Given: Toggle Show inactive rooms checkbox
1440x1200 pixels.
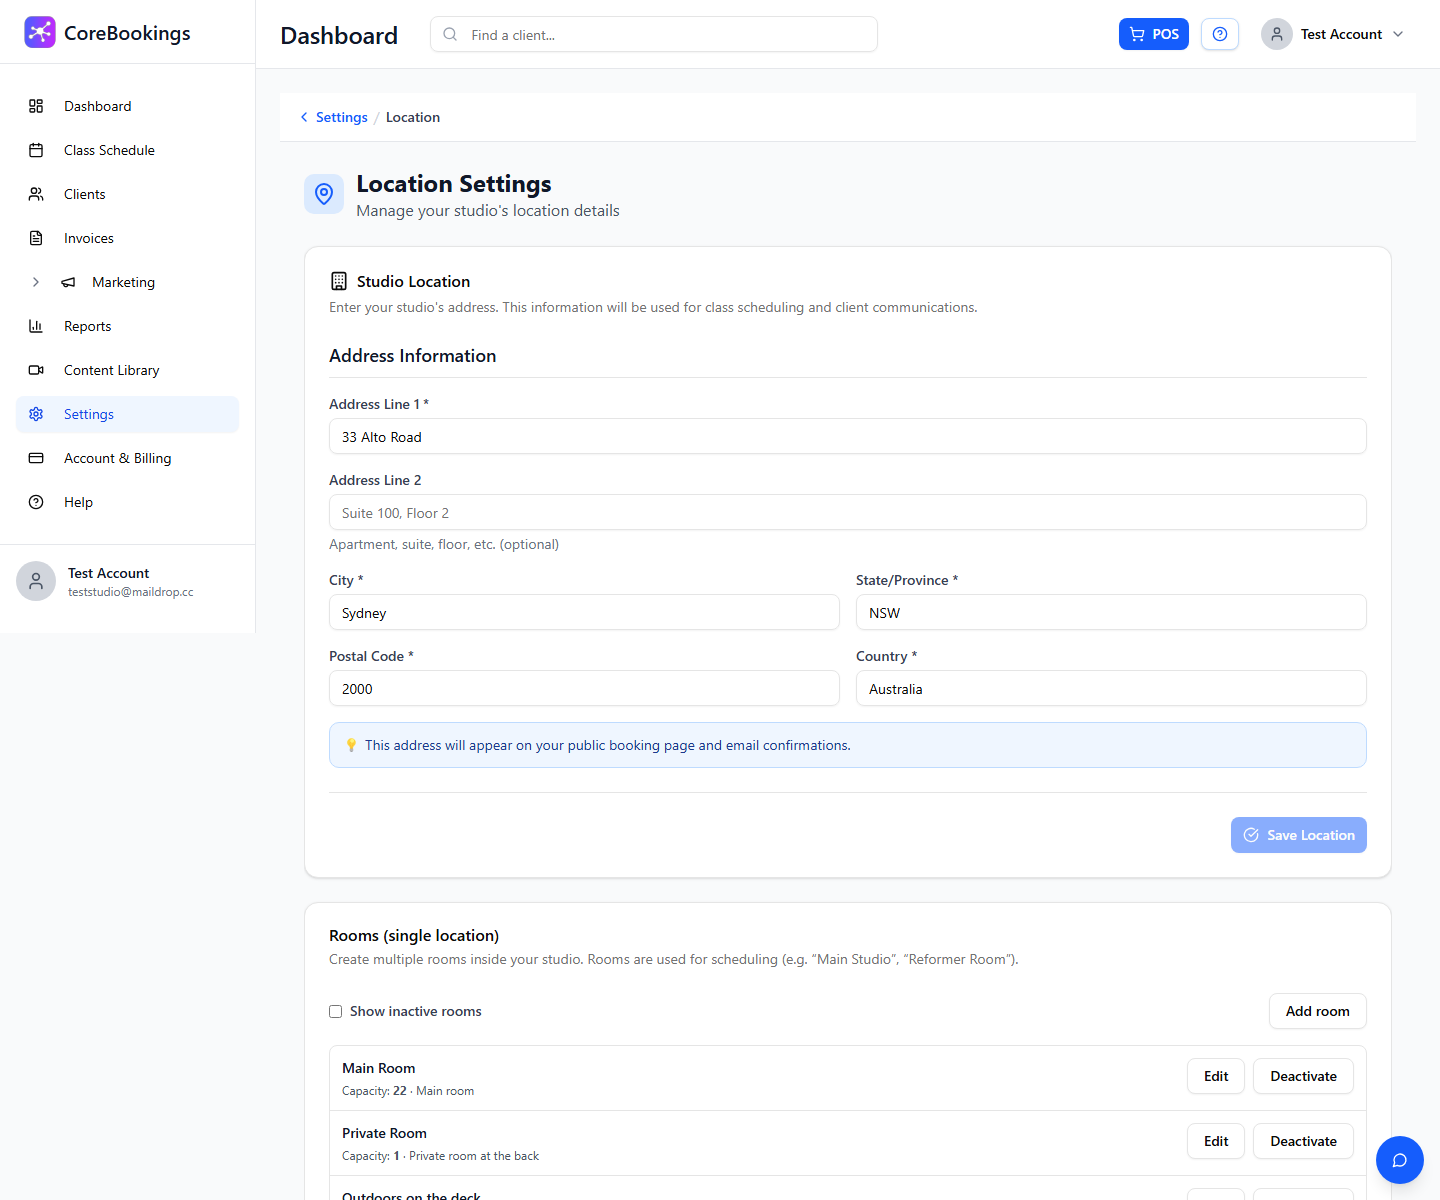Looking at the screenshot, I should [336, 1012].
